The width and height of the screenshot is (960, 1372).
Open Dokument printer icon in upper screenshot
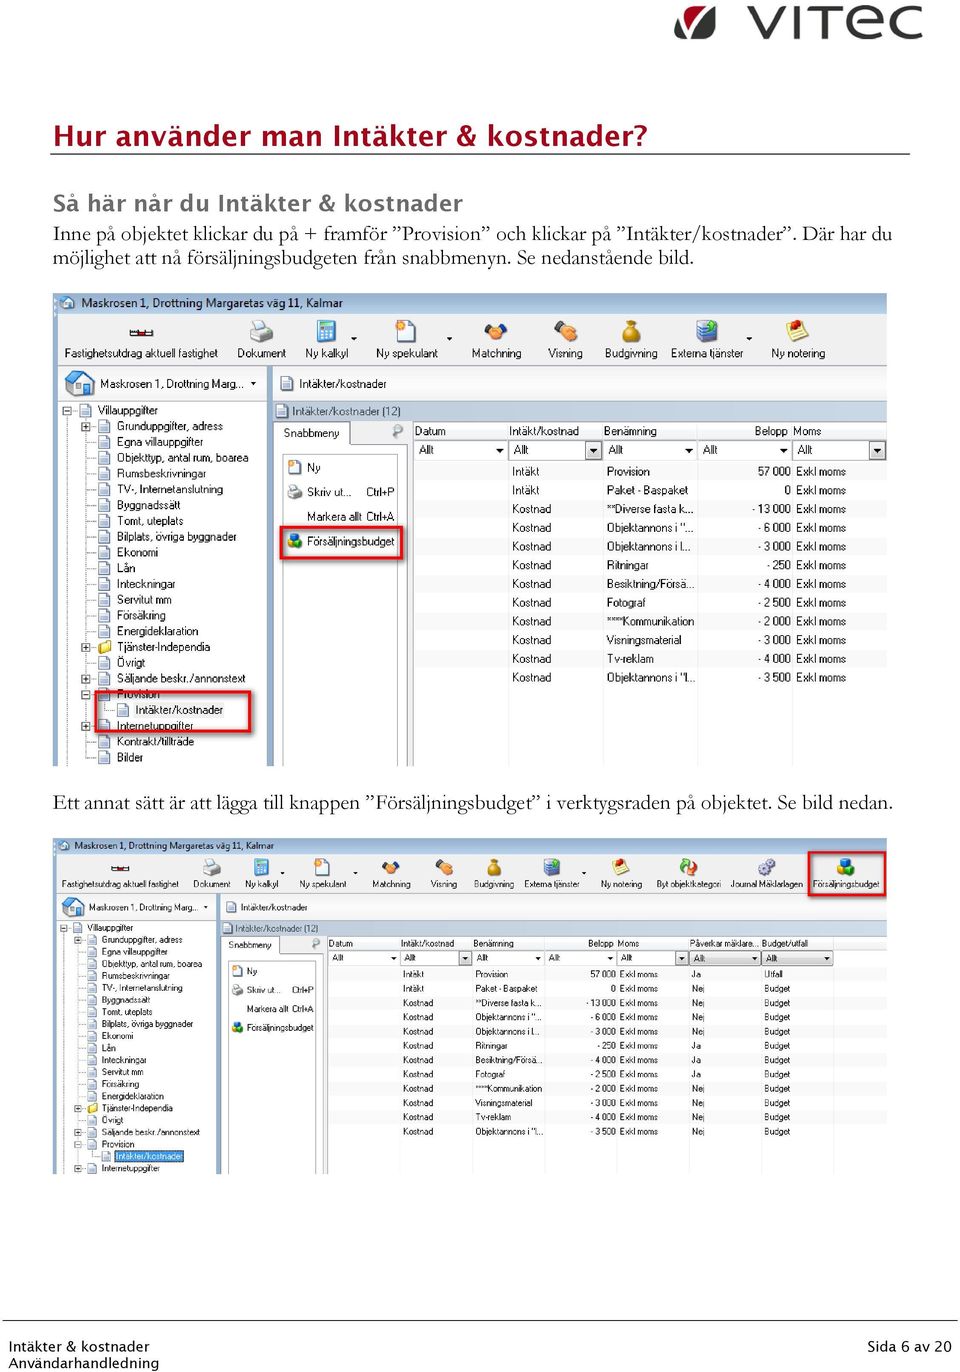click(x=261, y=331)
